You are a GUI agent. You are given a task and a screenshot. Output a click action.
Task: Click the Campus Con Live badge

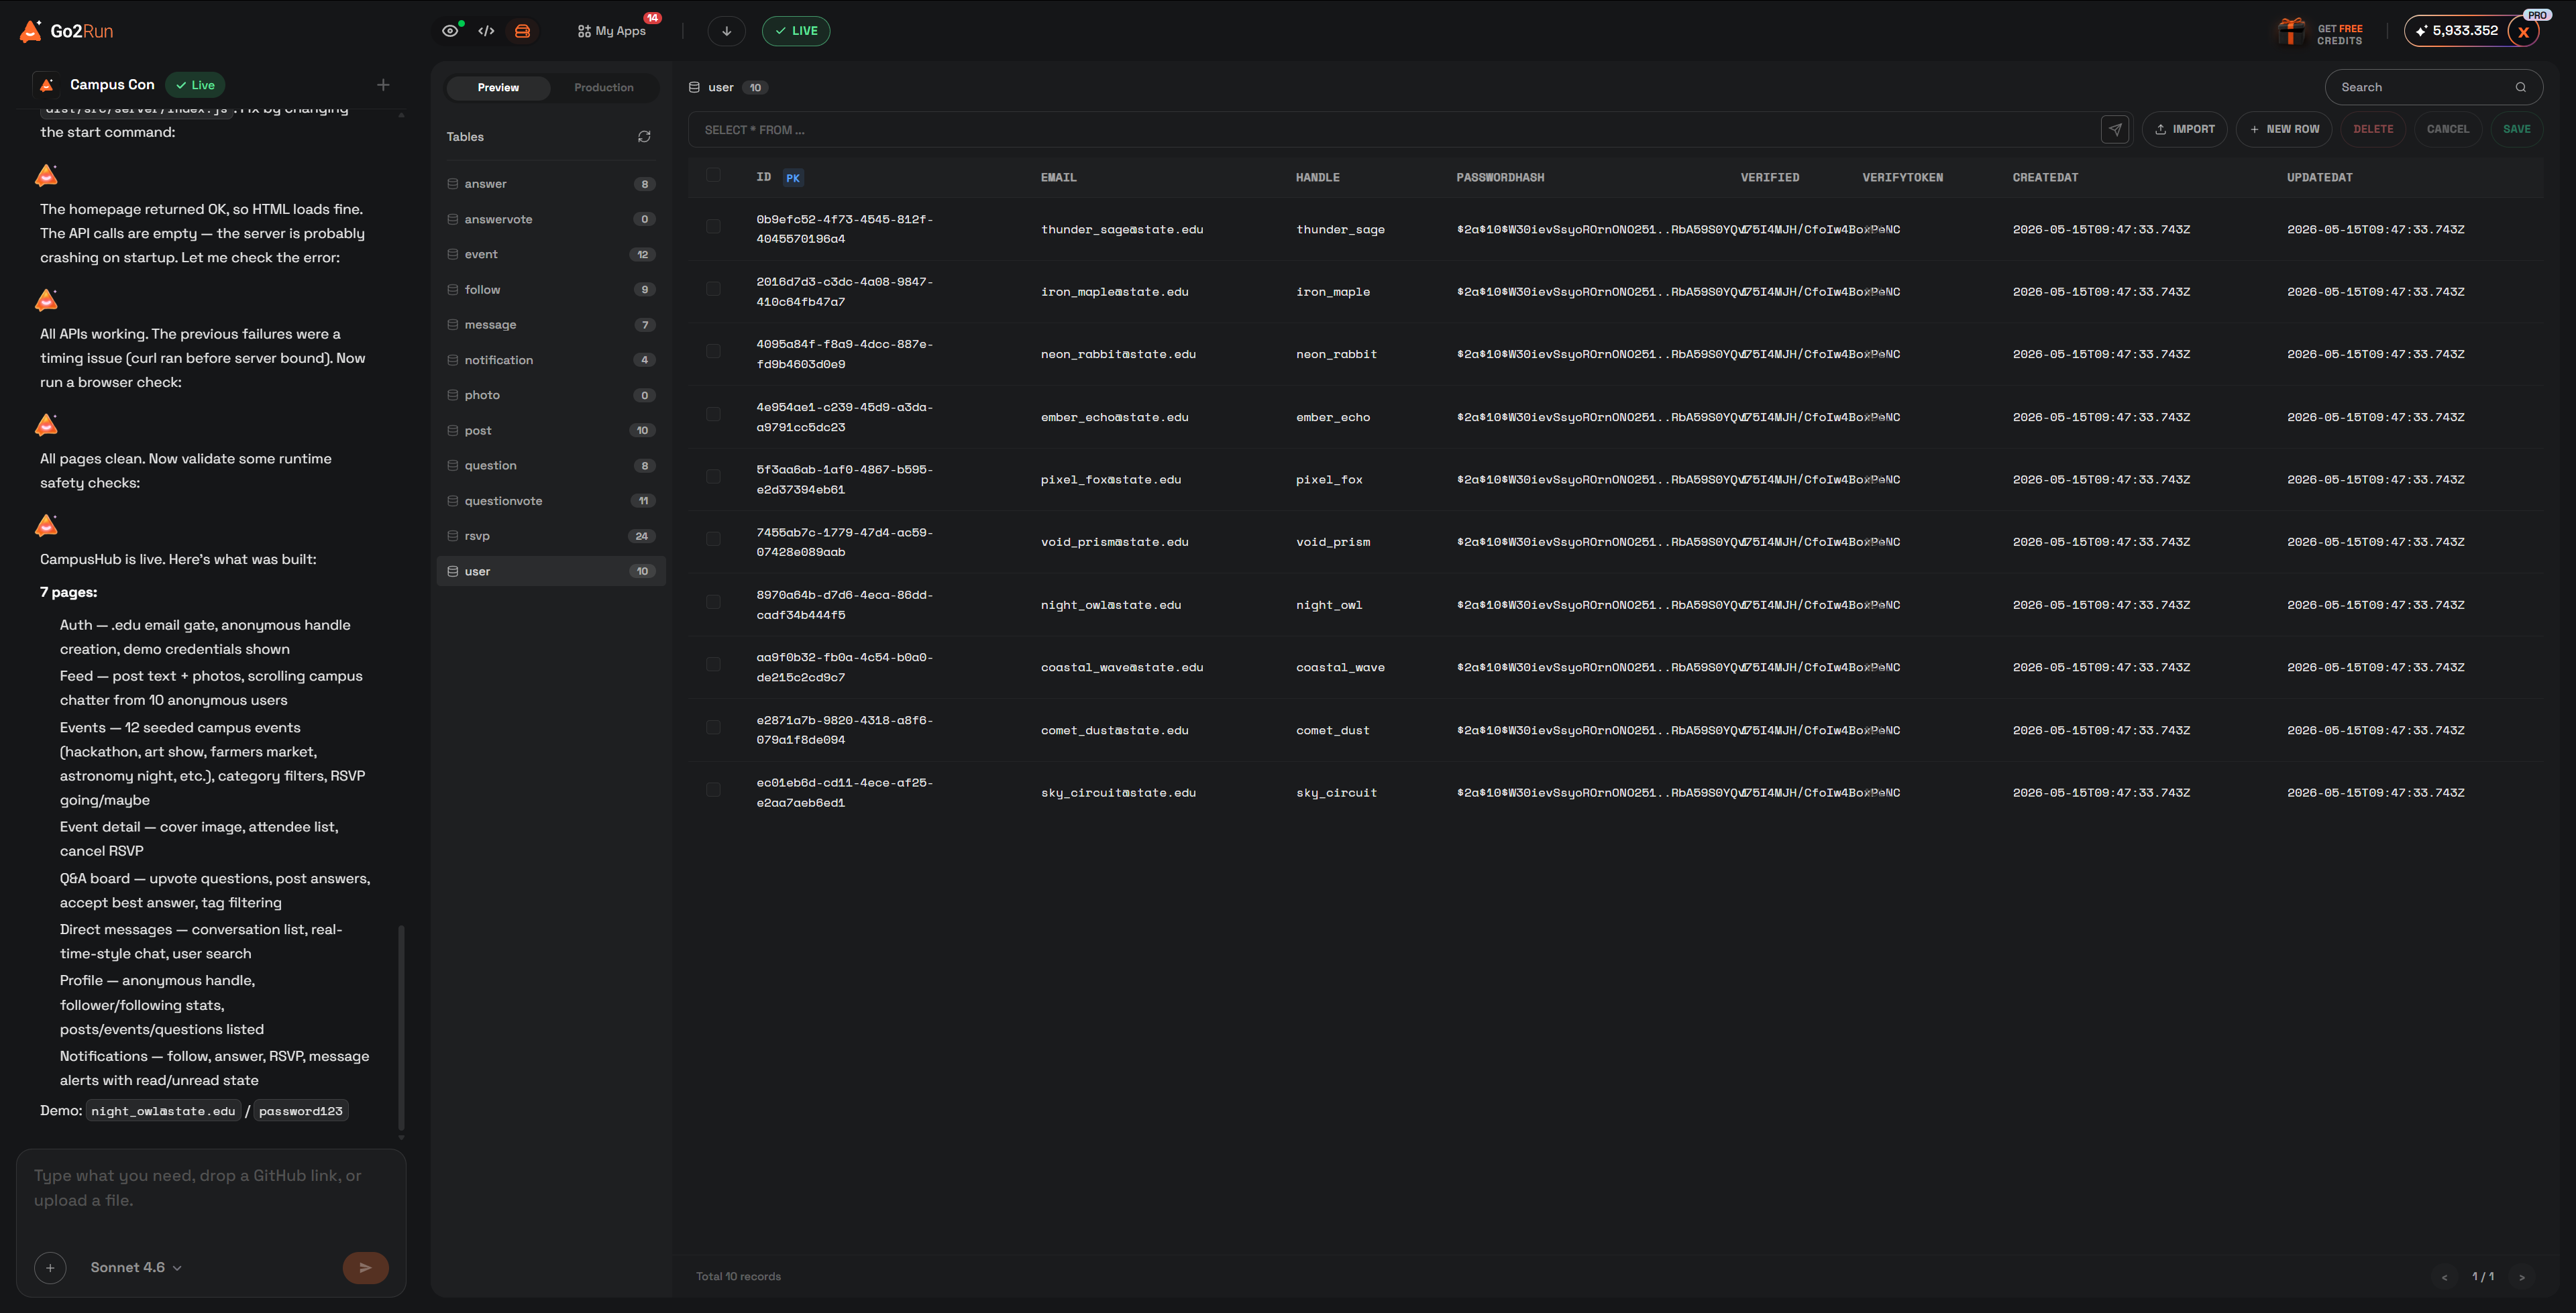pos(196,85)
